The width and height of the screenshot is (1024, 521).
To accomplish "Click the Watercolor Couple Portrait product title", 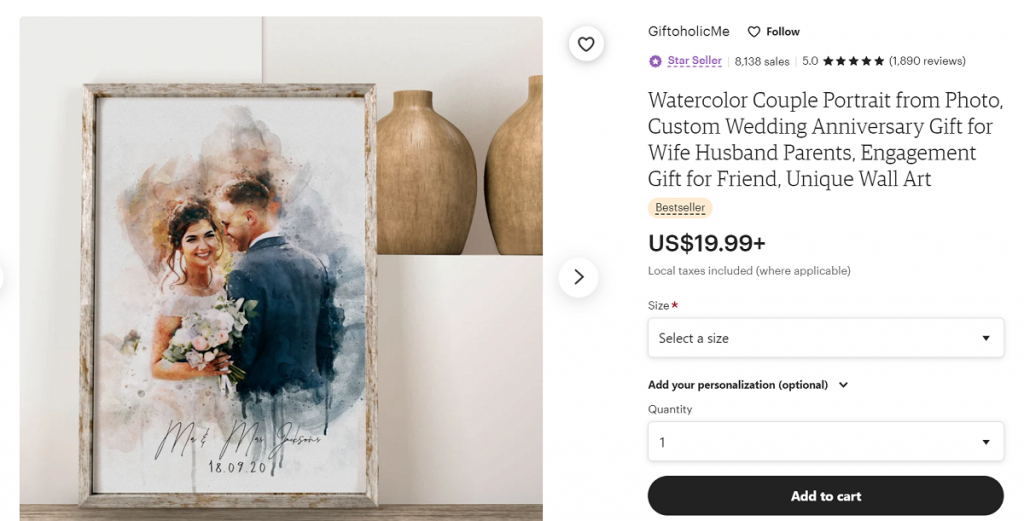I will tap(825, 140).
